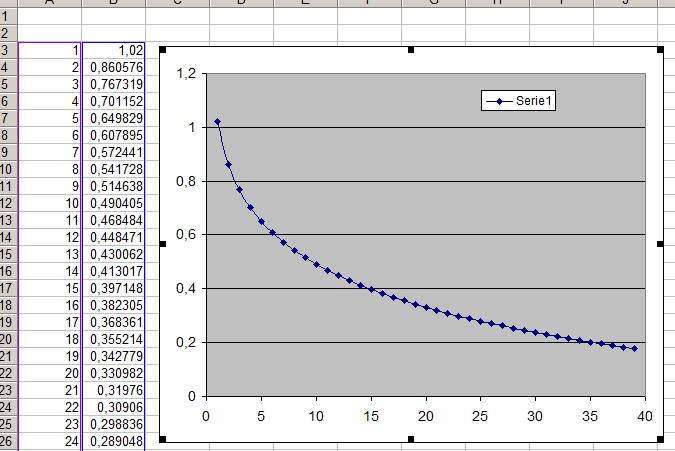Select cell with value 0,490405

click(114, 203)
